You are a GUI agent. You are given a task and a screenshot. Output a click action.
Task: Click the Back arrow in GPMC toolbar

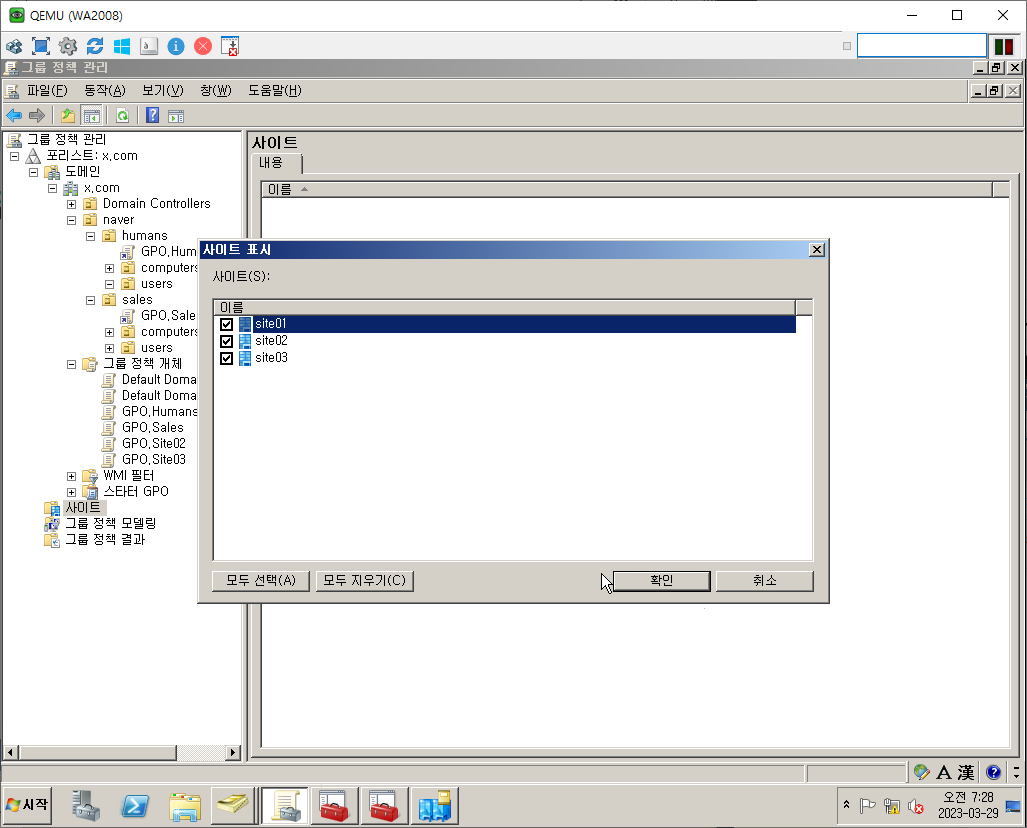pos(14,116)
